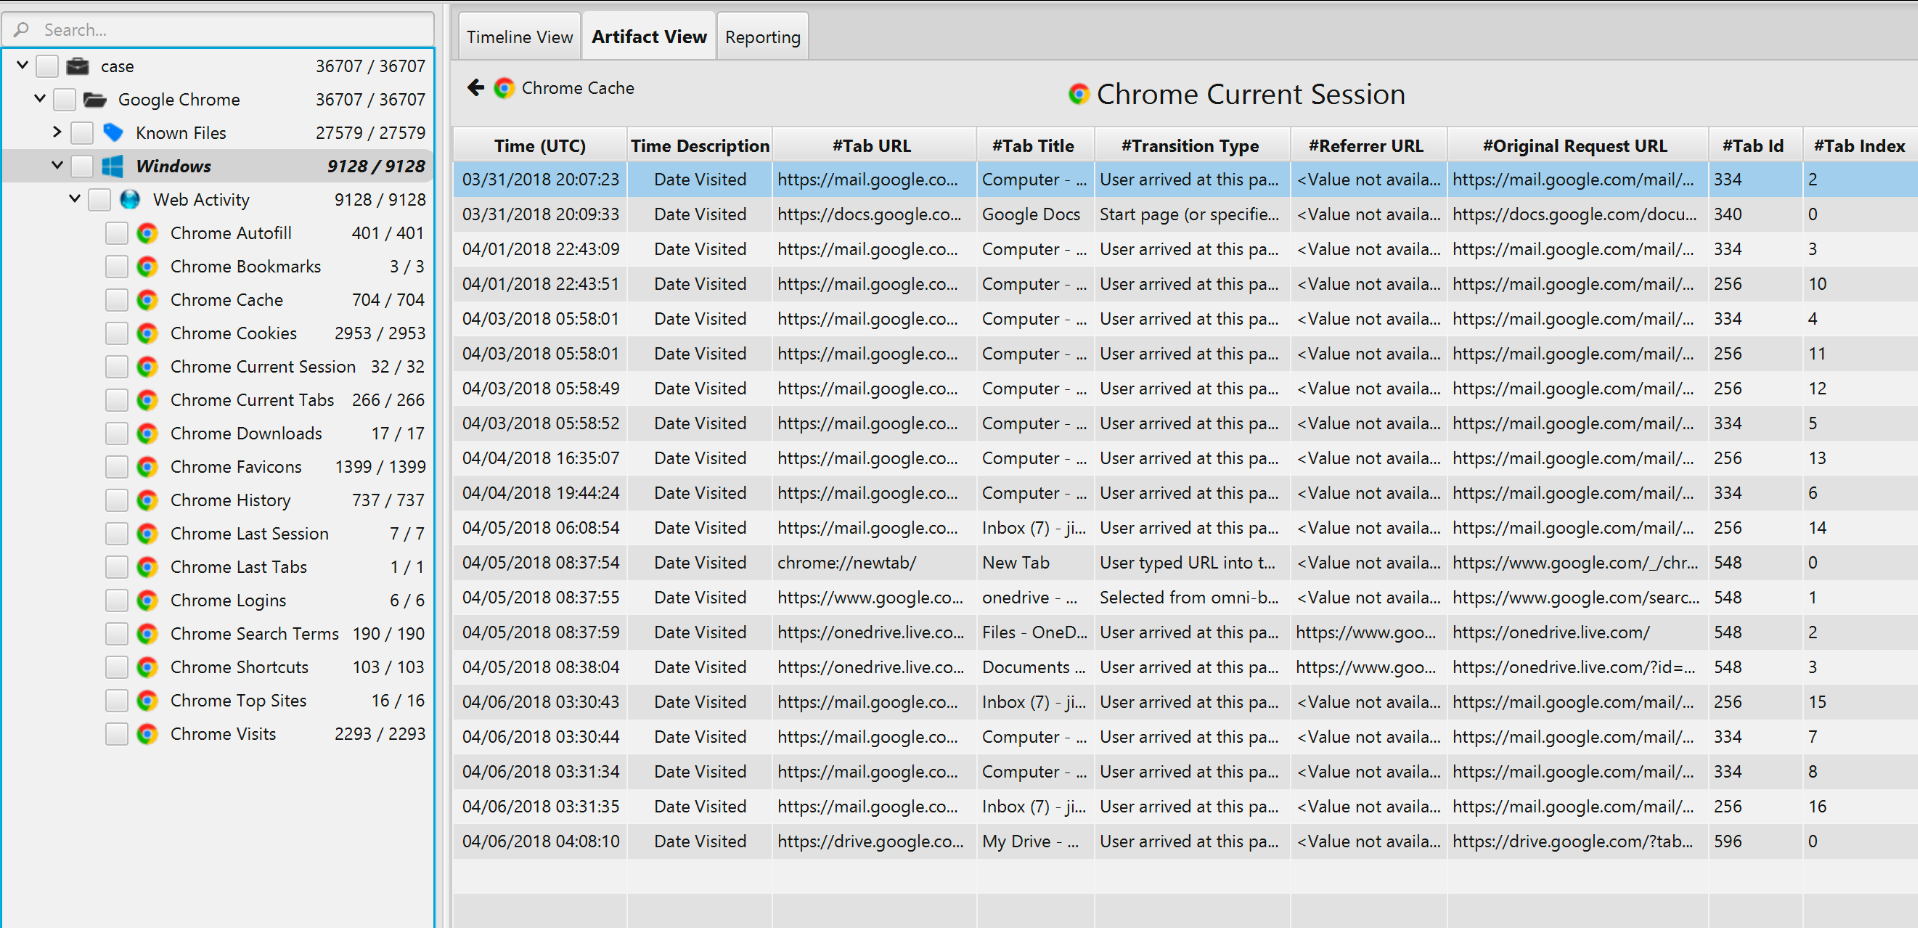Sort by the Time (UTC) column header
The image size is (1918, 928).
540,146
